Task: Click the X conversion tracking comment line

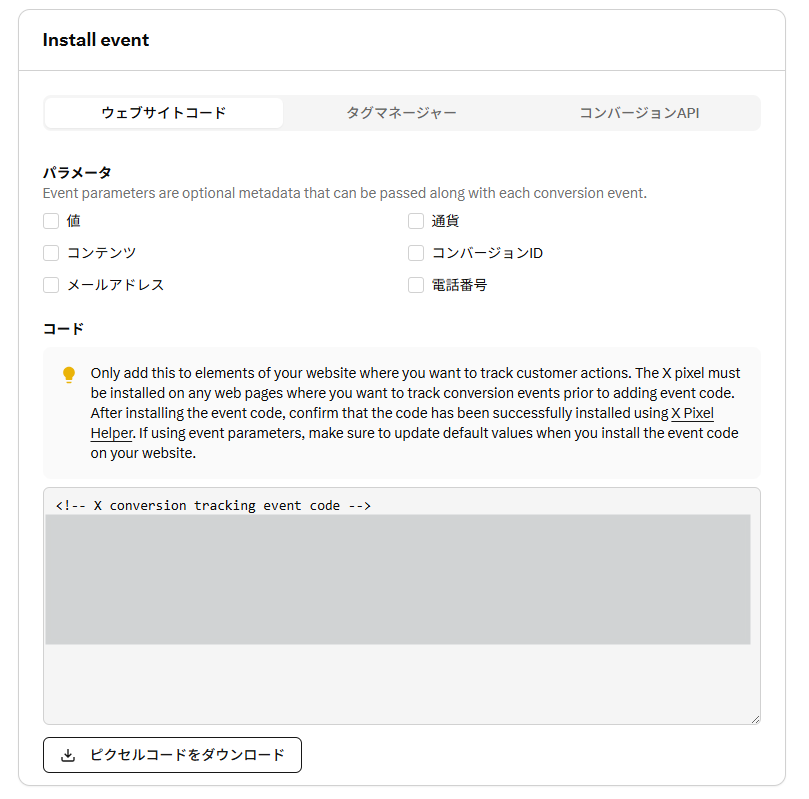Action: click(x=213, y=505)
